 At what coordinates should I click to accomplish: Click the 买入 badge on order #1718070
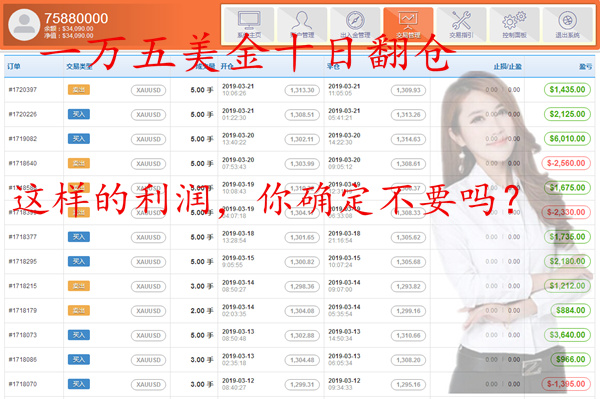click(79, 384)
